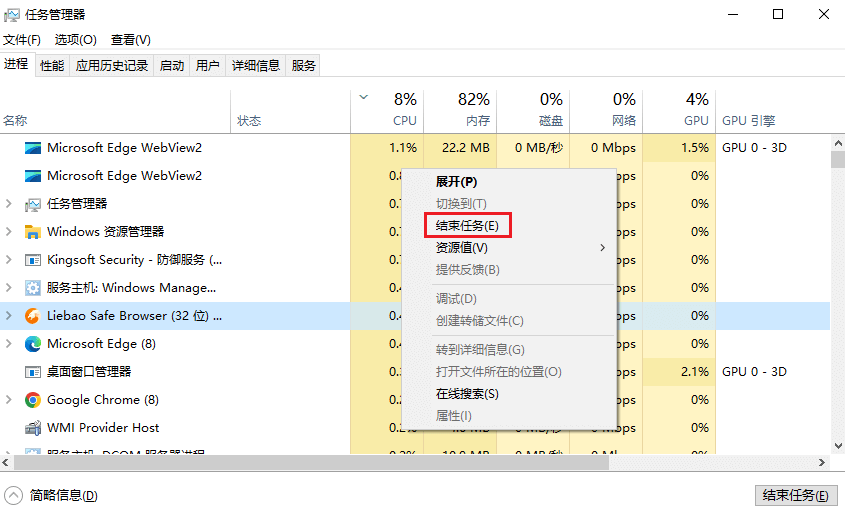Screen dimensions: 845x517
Task: Click the Google Chrome icon
Action: pos(32,400)
